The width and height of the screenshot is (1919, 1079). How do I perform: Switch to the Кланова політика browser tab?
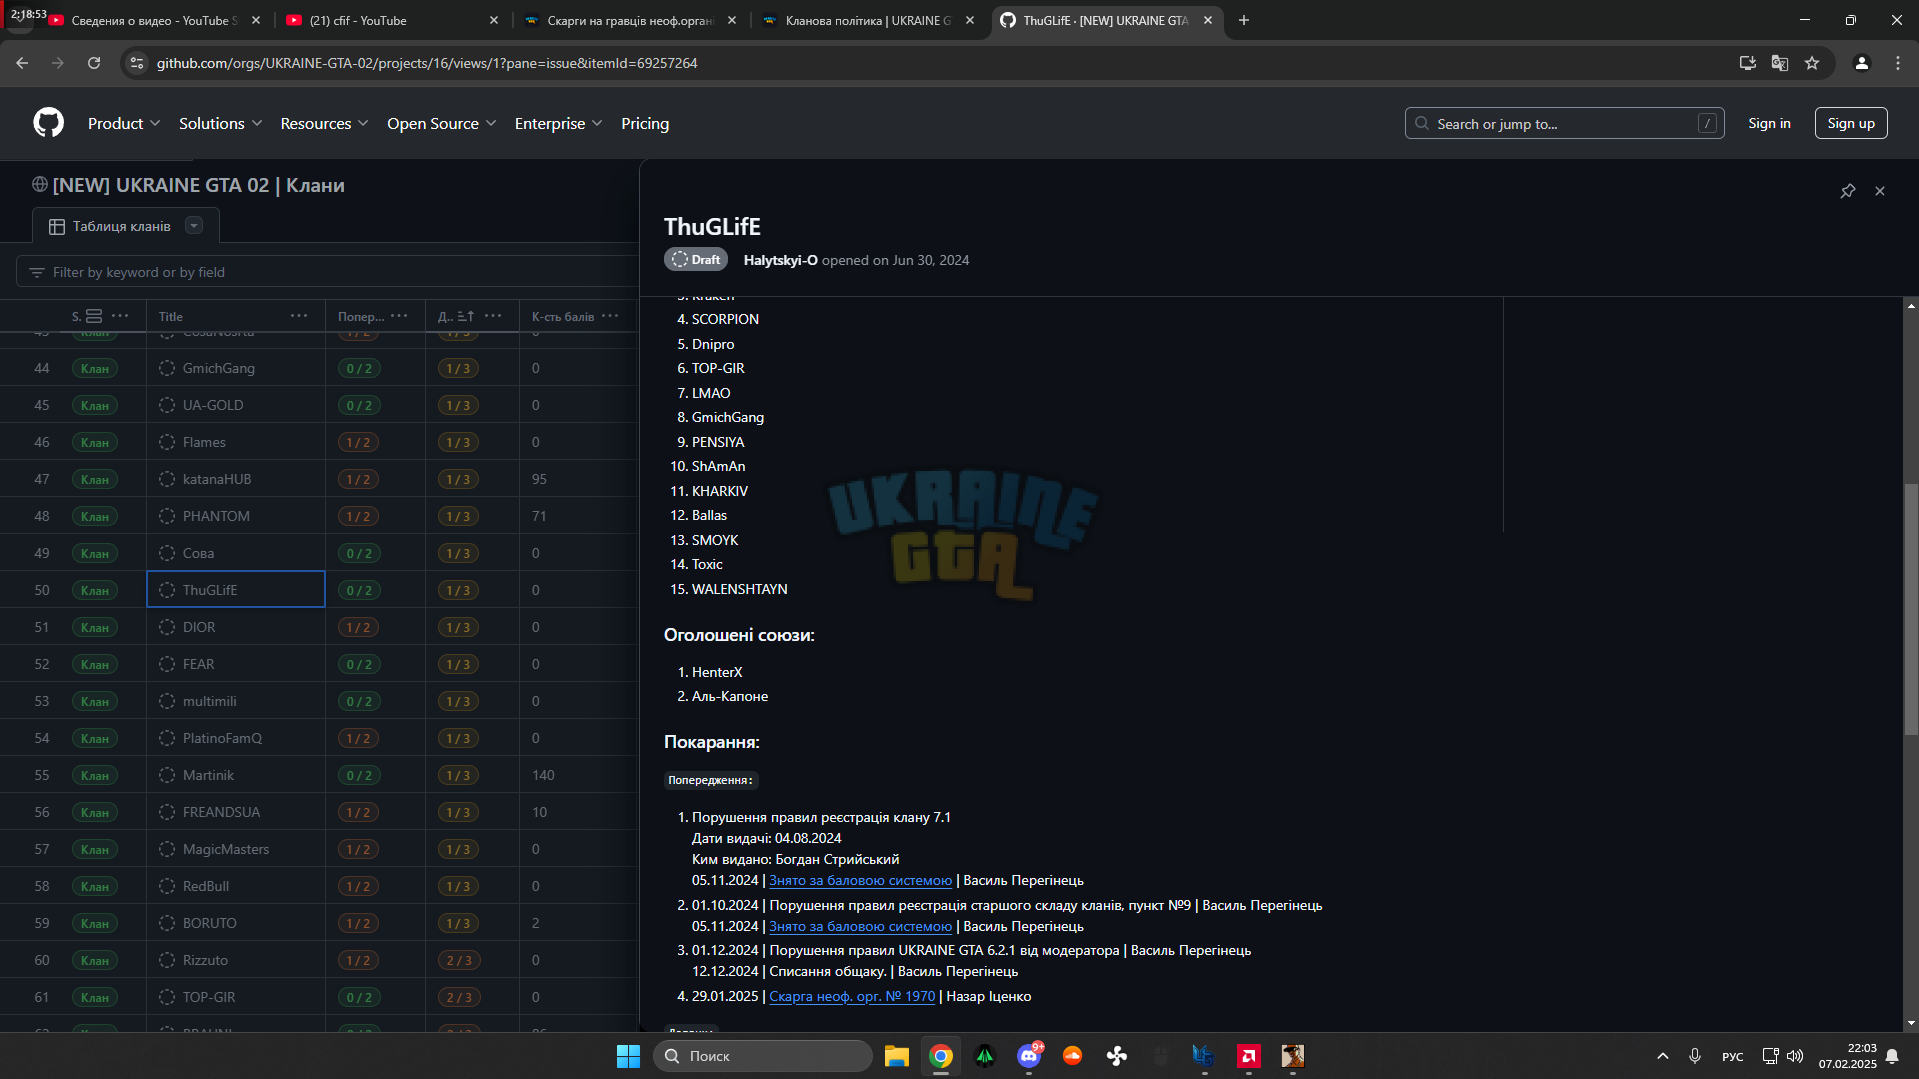click(867, 20)
